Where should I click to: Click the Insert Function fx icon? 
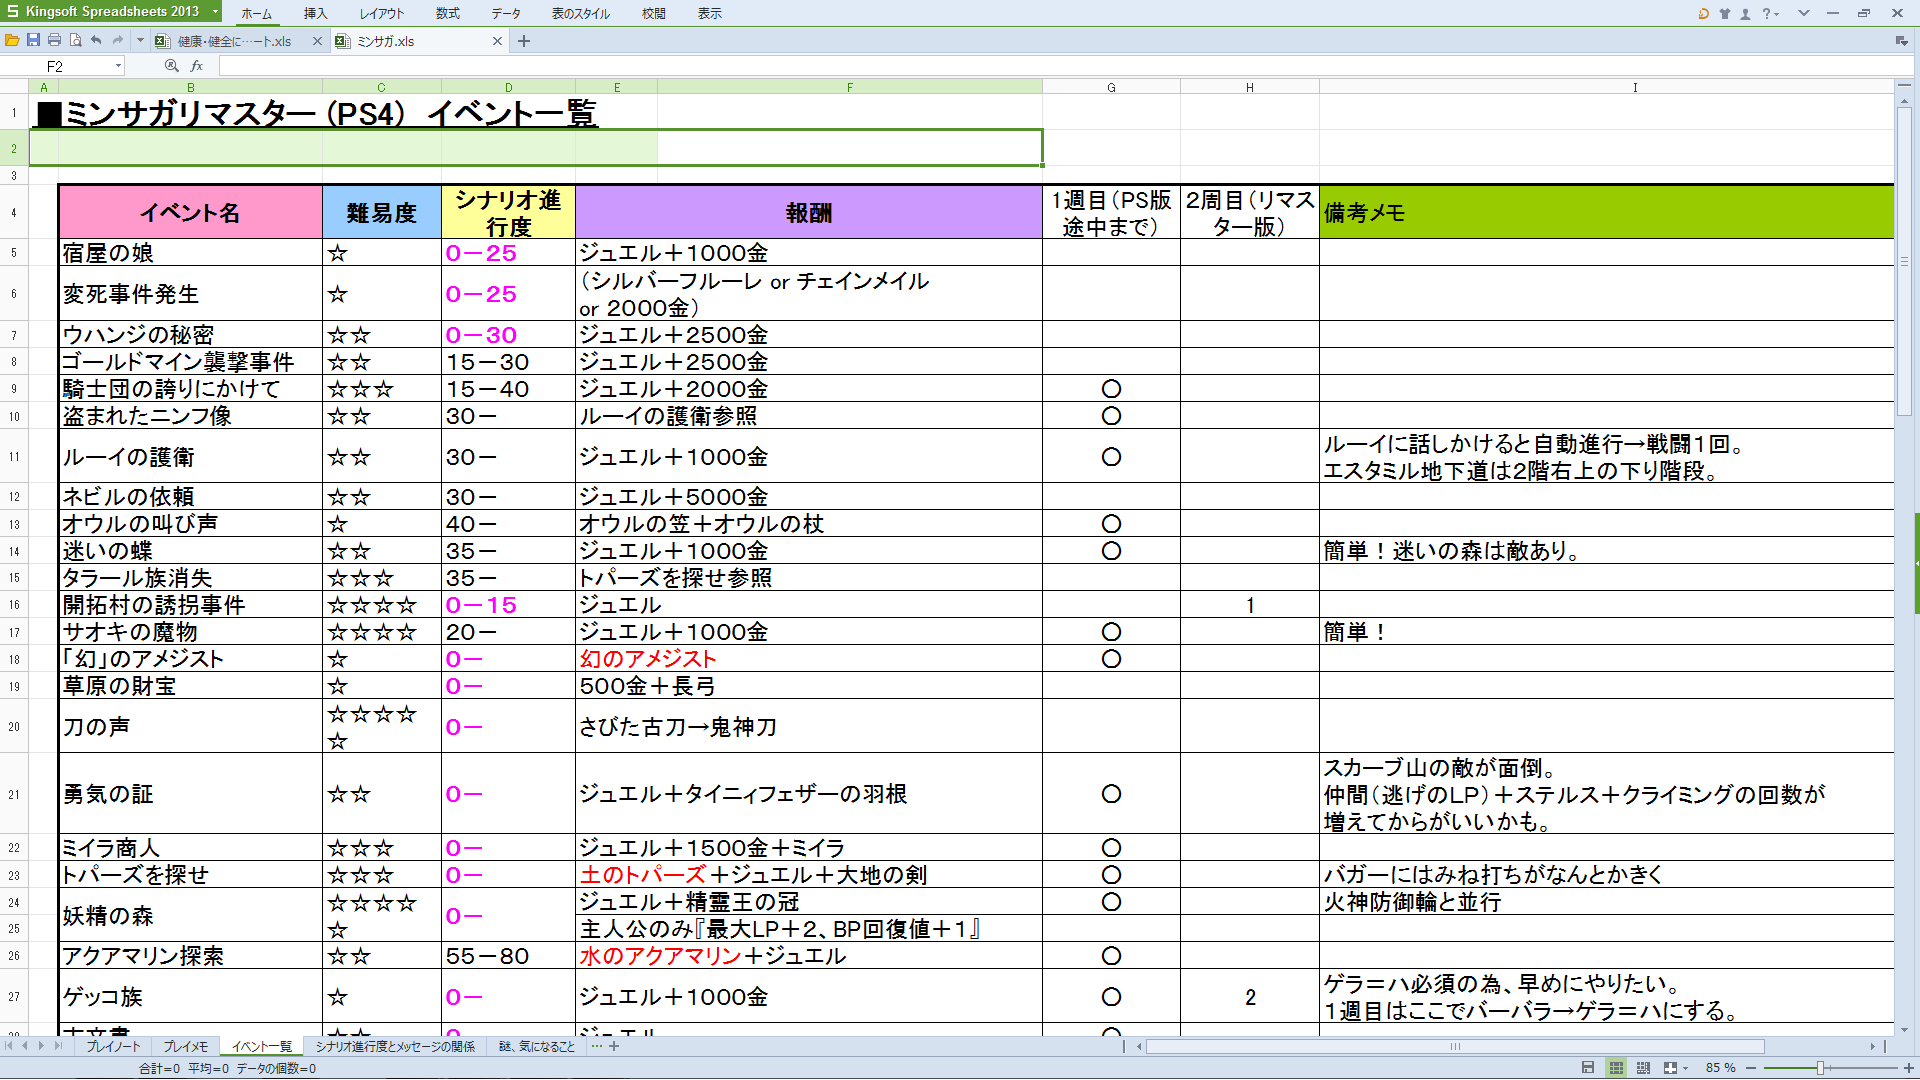(x=197, y=66)
